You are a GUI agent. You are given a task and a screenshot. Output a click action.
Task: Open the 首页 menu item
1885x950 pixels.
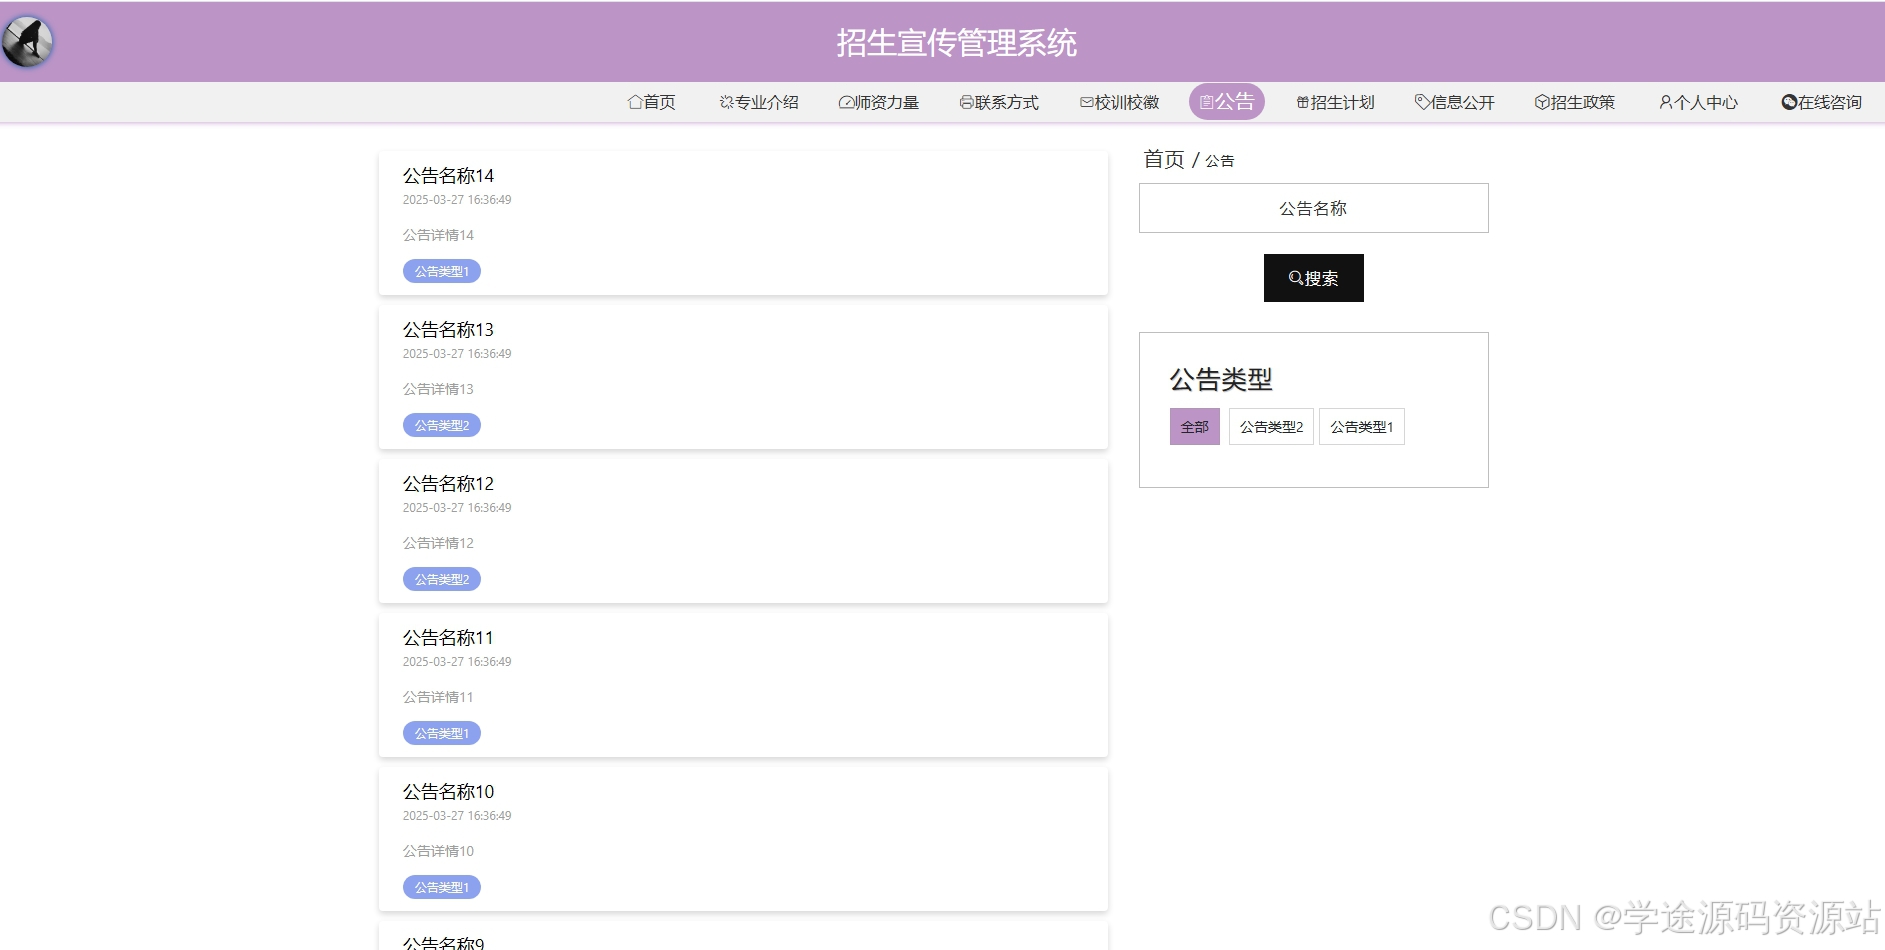pyautogui.click(x=652, y=102)
